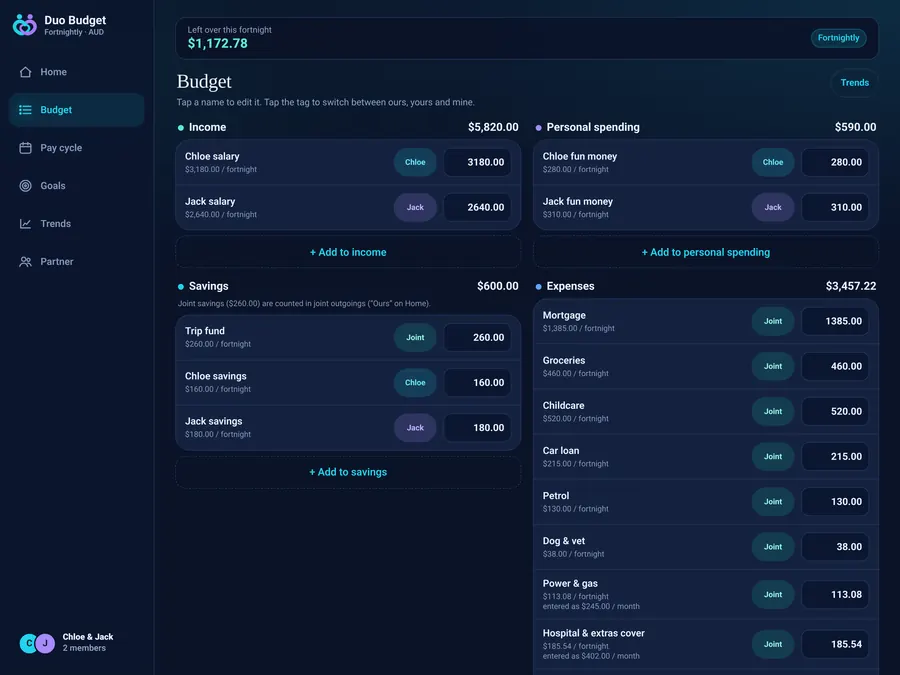
Task: Click Add to income
Action: [x=348, y=252]
